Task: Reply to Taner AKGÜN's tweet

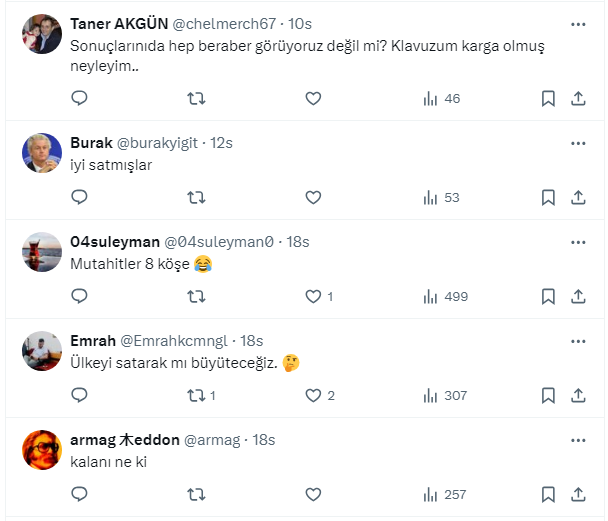Action: point(80,98)
